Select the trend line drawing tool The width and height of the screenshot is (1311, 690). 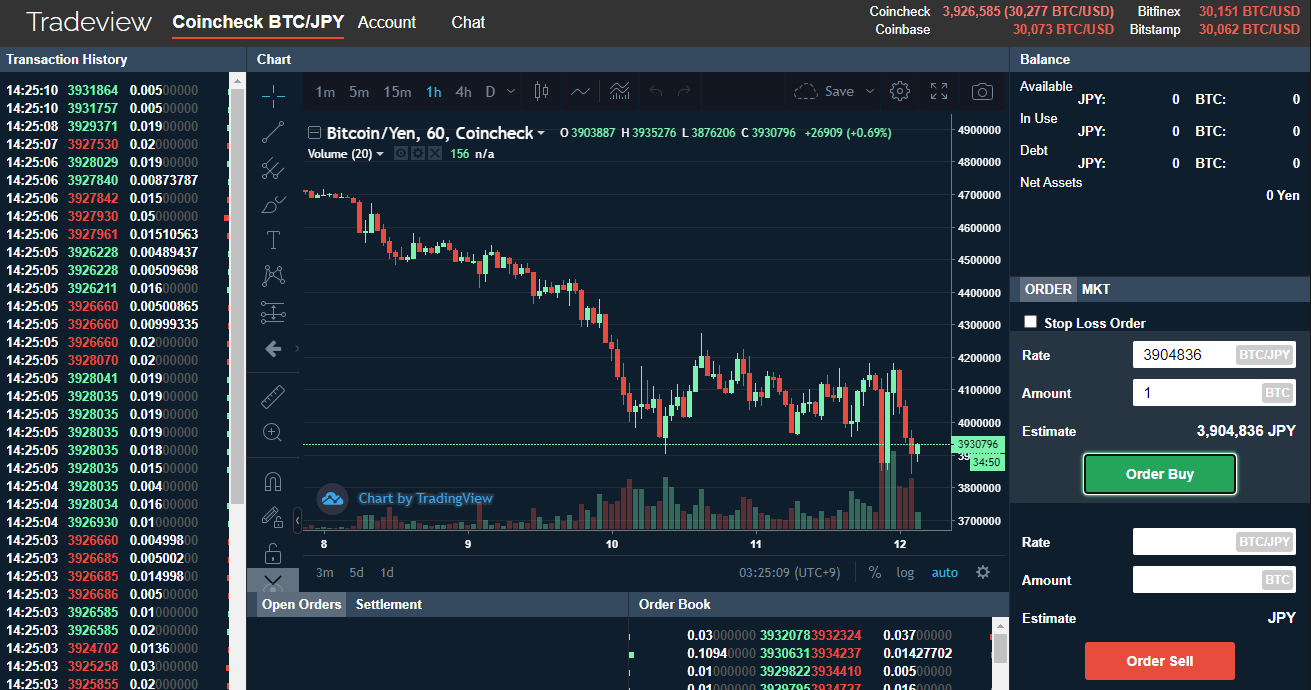coord(272,132)
